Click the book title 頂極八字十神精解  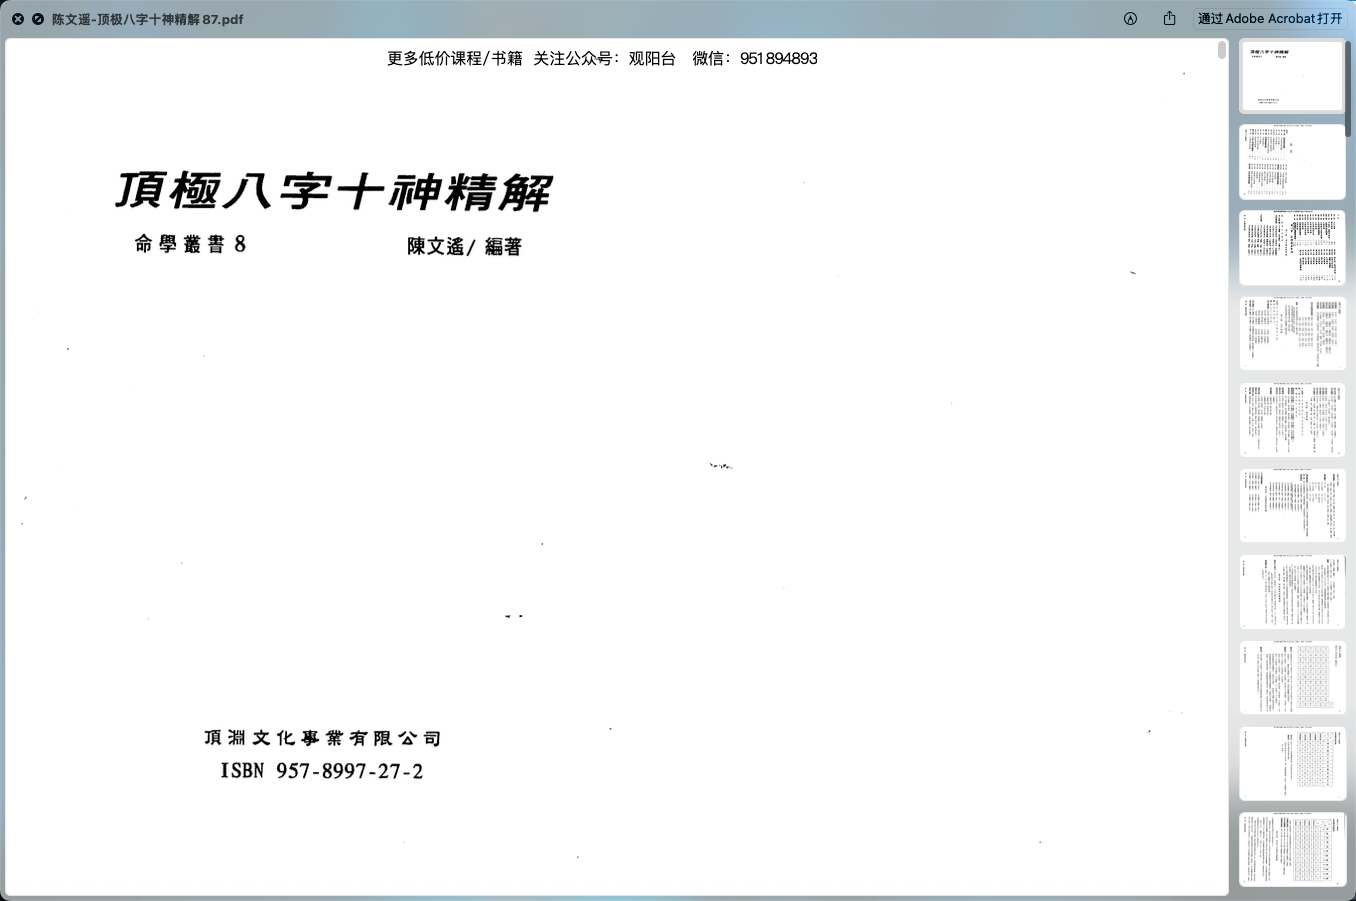click(x=333, y=191)
